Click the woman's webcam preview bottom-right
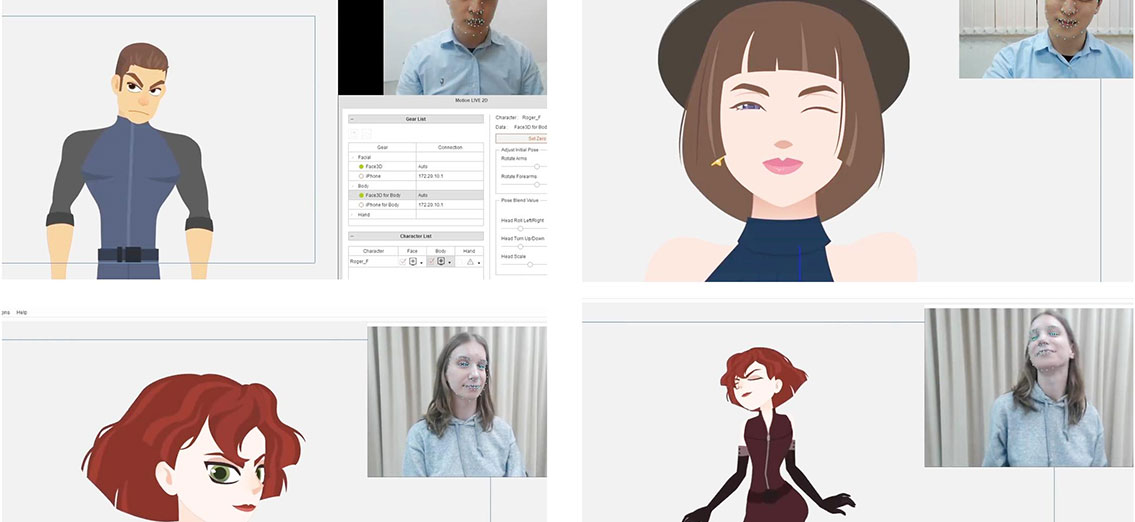1135x522 pixels. coord(1029,387)
